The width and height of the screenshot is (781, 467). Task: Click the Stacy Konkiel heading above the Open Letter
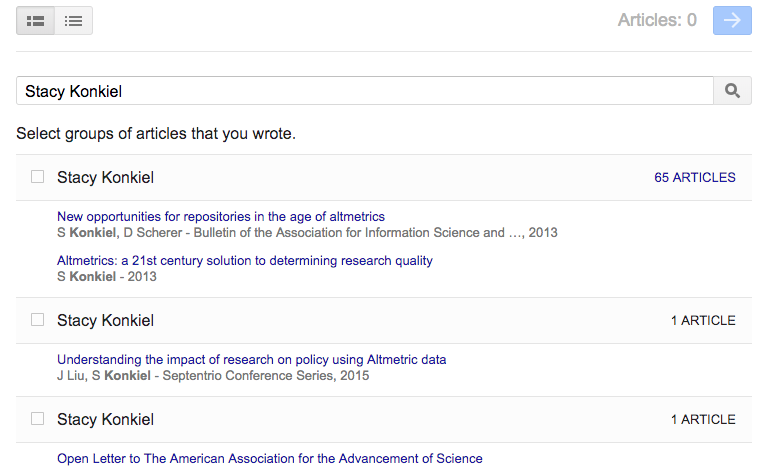[x=105, y=420]
